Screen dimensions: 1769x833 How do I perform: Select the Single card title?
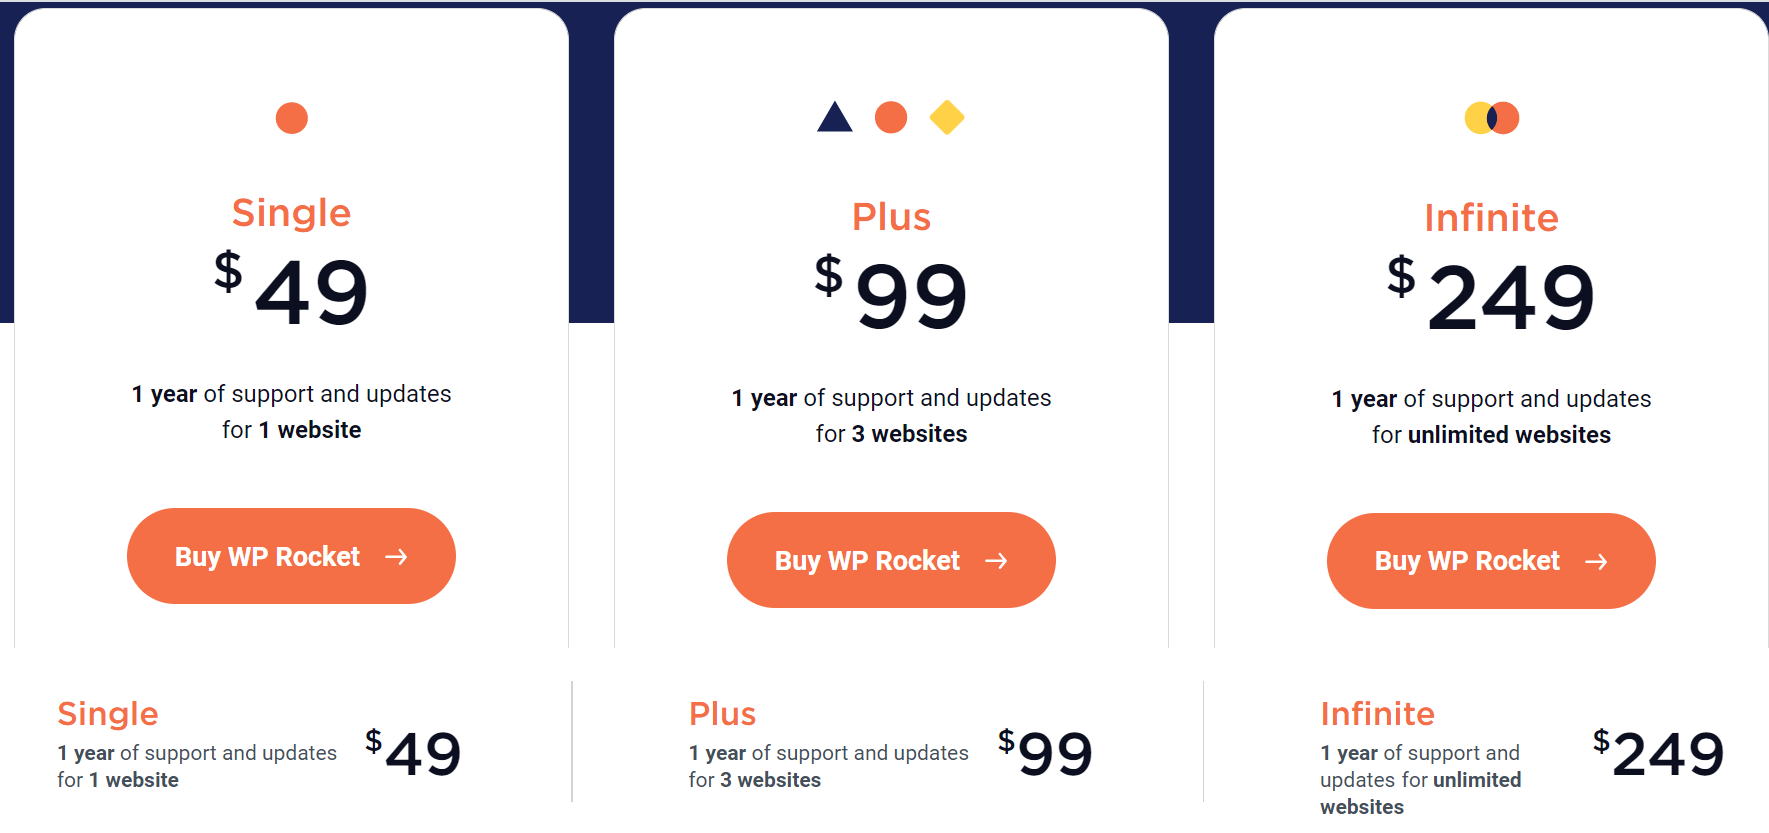(x=291, y=213)
